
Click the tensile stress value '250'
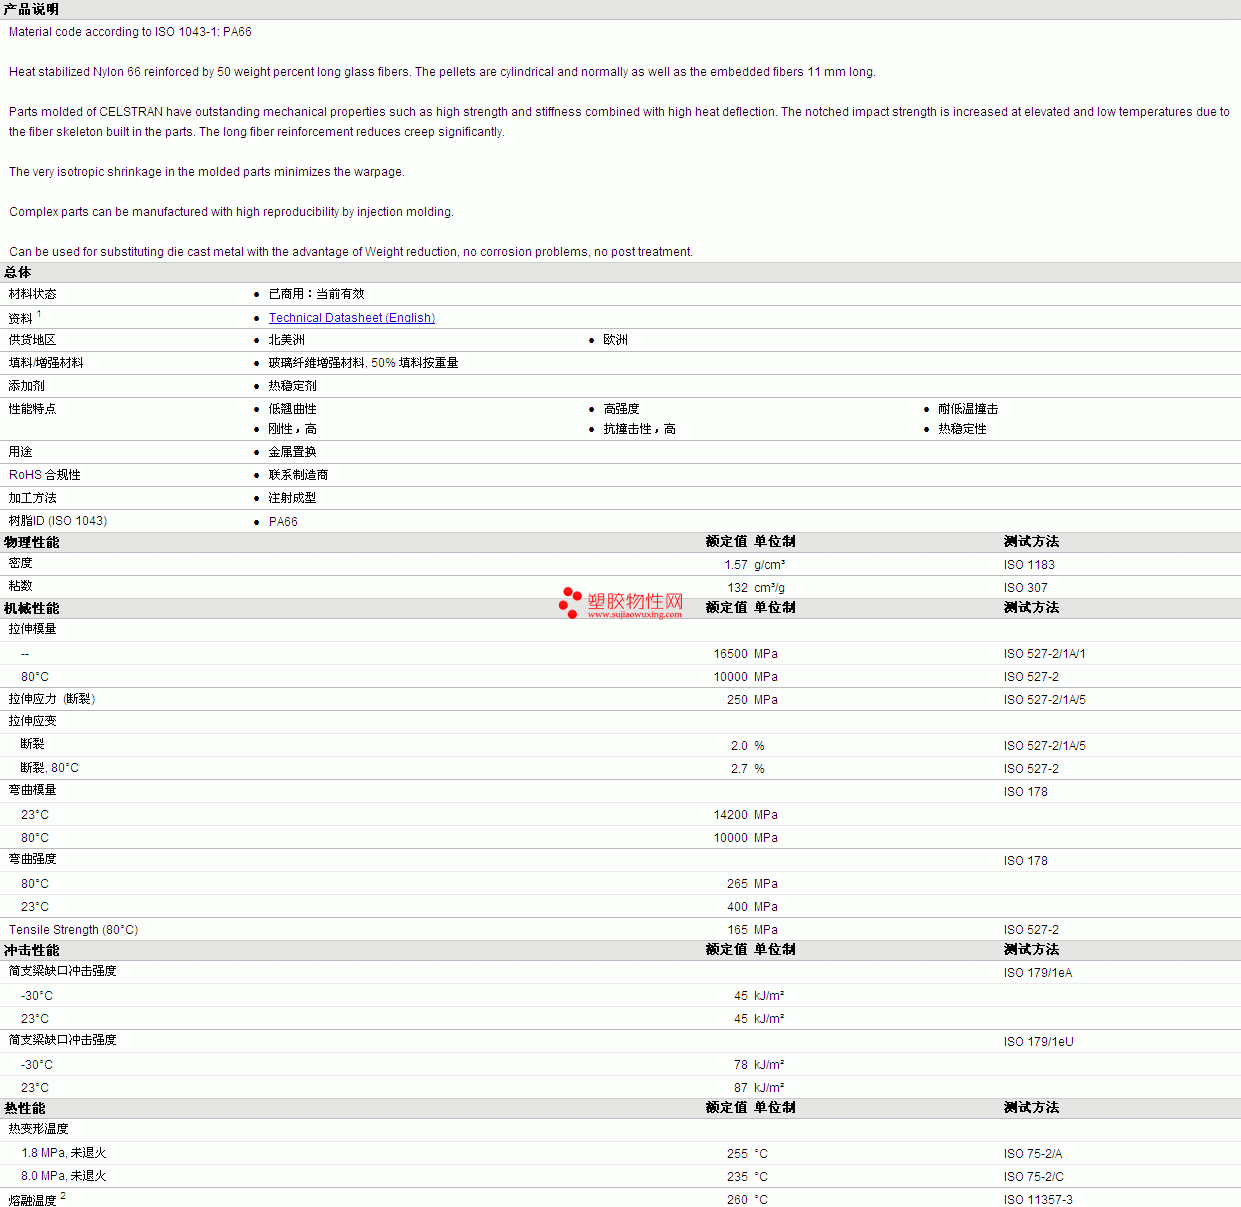(737, 700)
